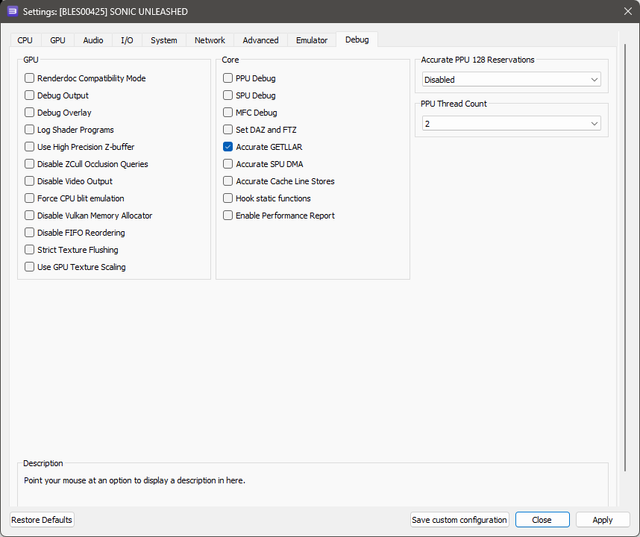Select the Advanced tab
Image resolution: width=640 pixels, height=537 pixels.
tap(260, 40)
